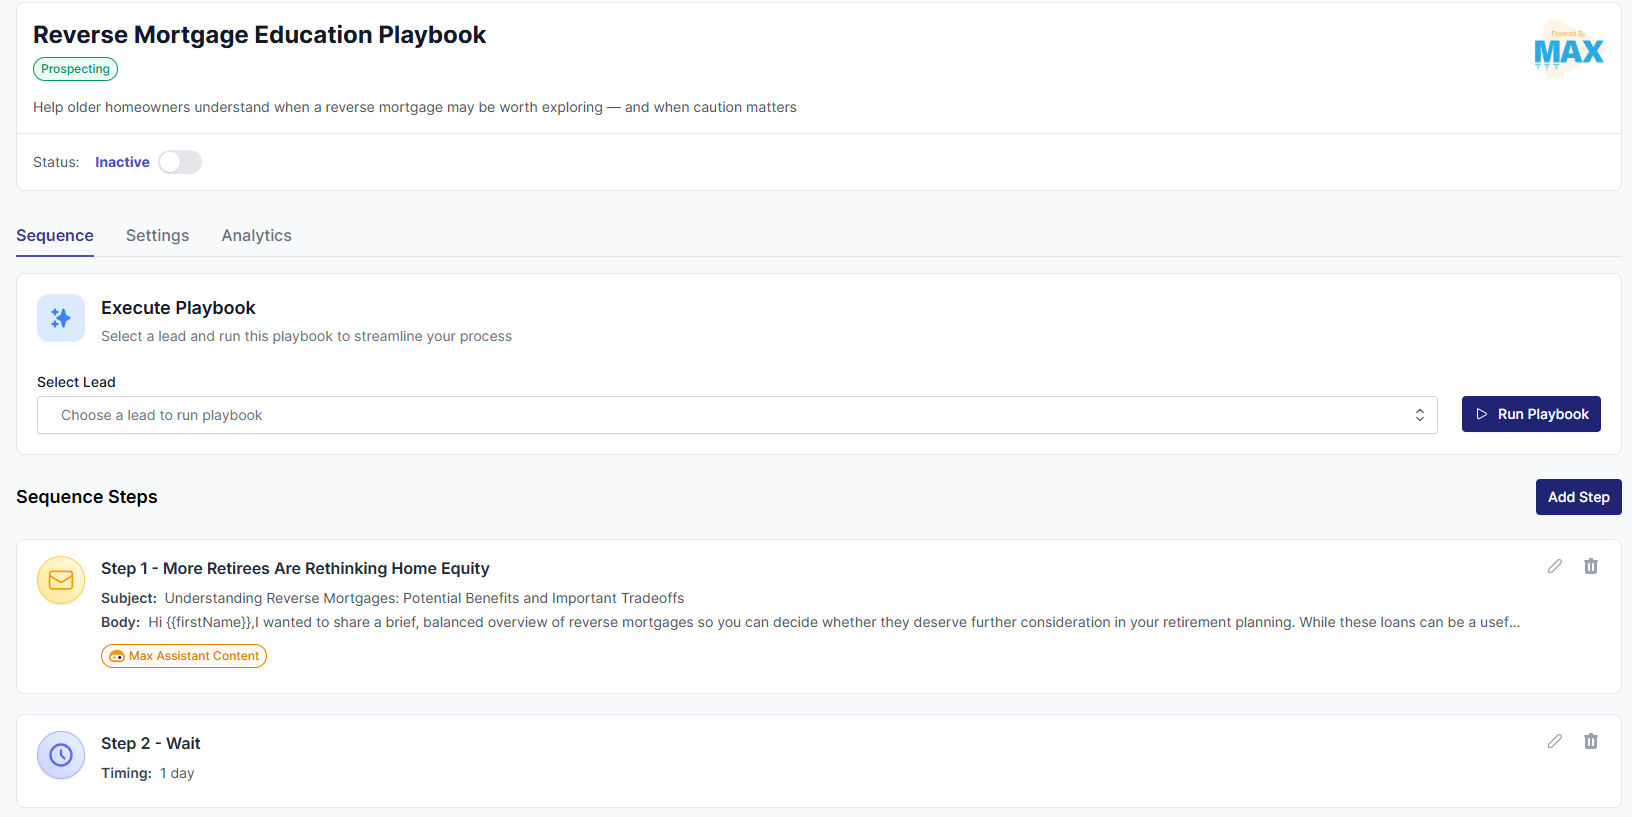Delete Step 1 with the trash icon
The width and height of the screenshot is (1632, 817).
tap(1591, 566)
